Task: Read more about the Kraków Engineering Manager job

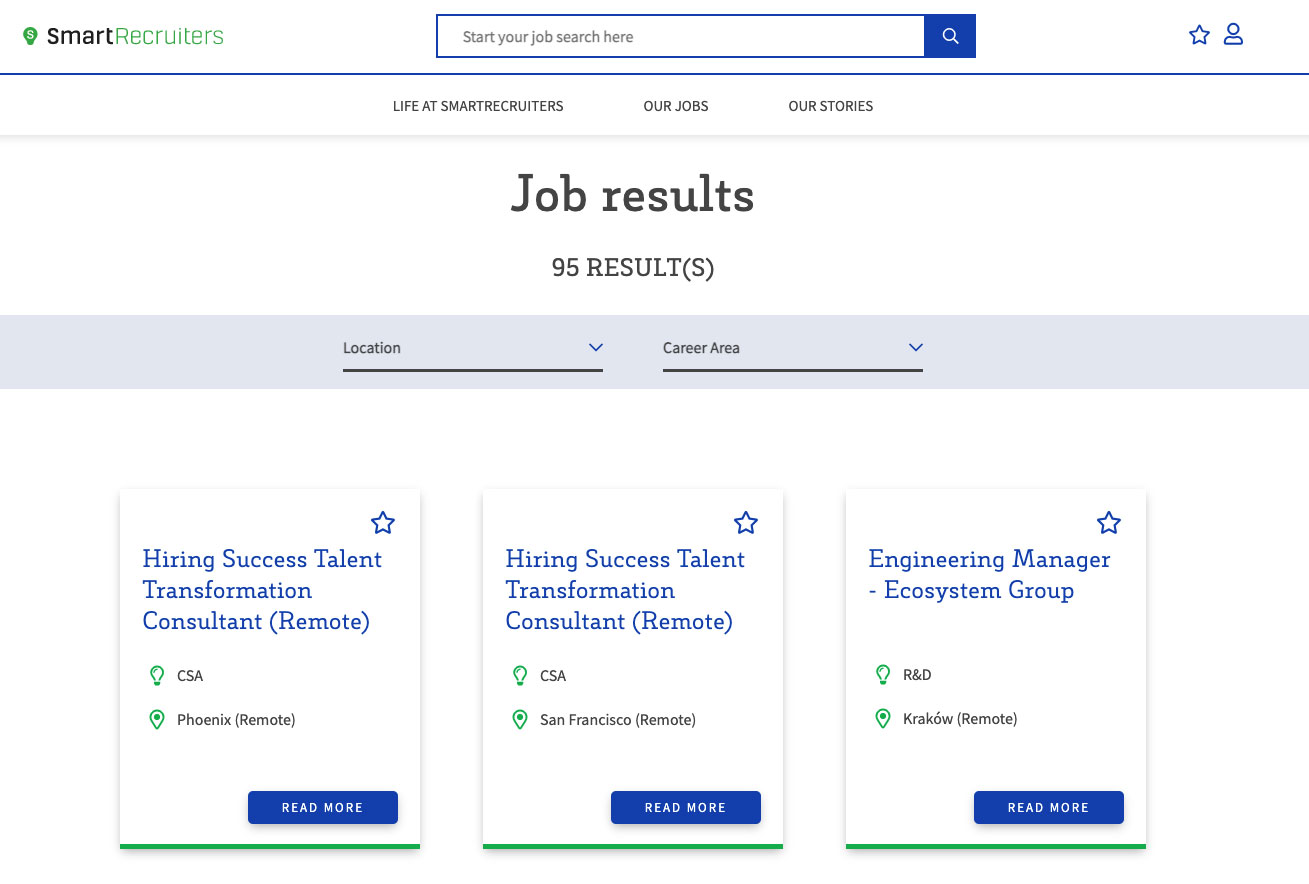Action: point(1048,807)
